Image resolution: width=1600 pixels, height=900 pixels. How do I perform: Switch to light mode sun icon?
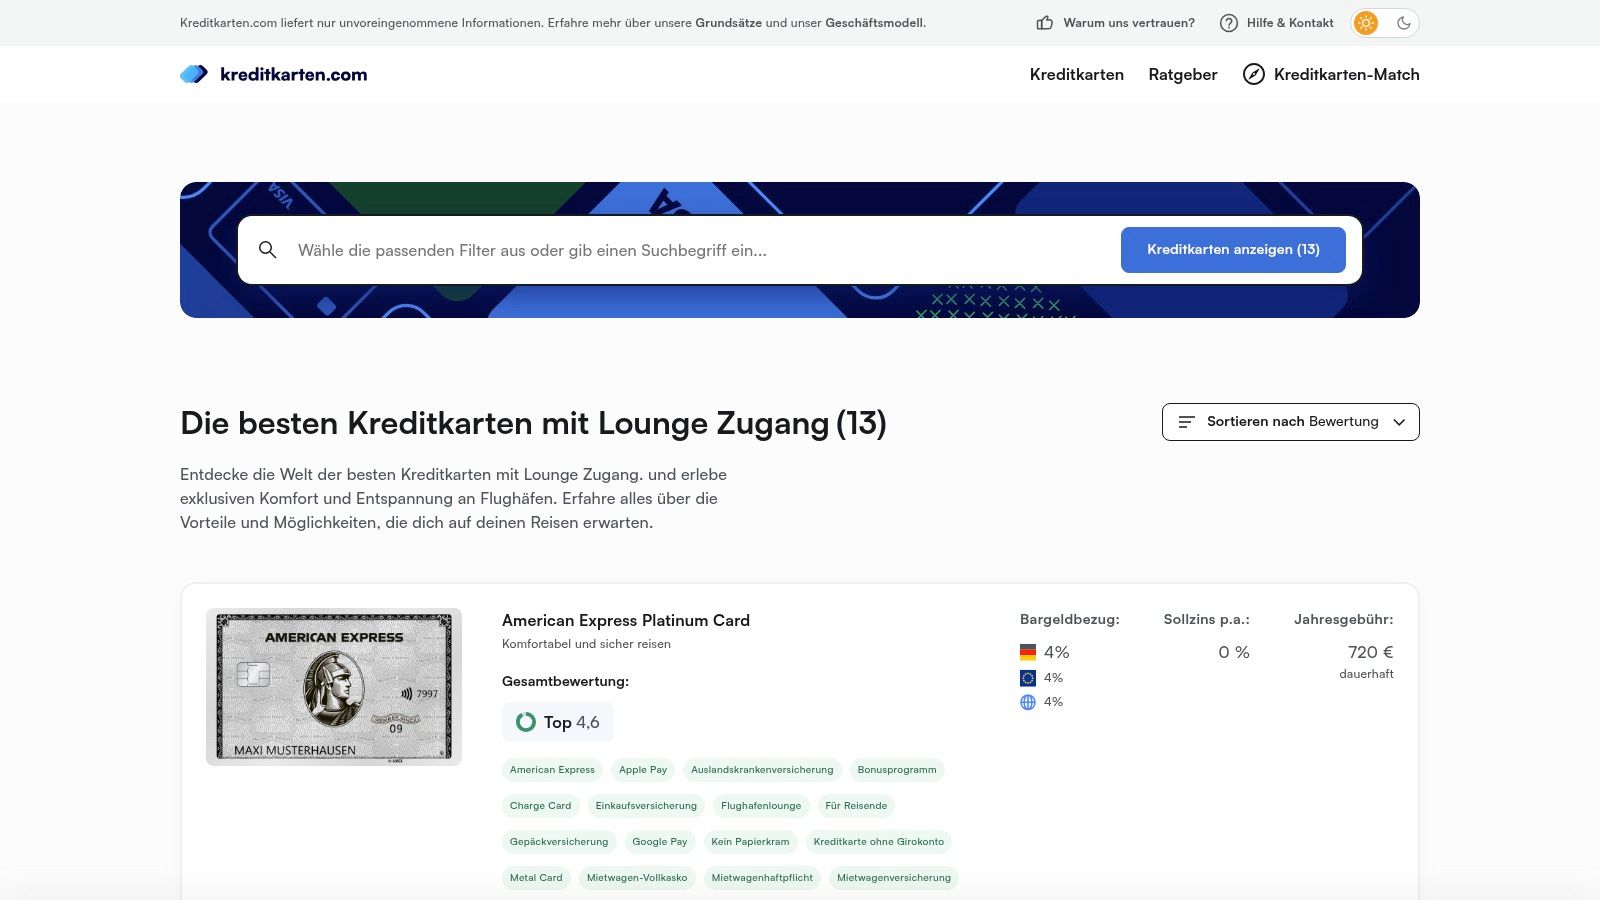point(1366,23)
